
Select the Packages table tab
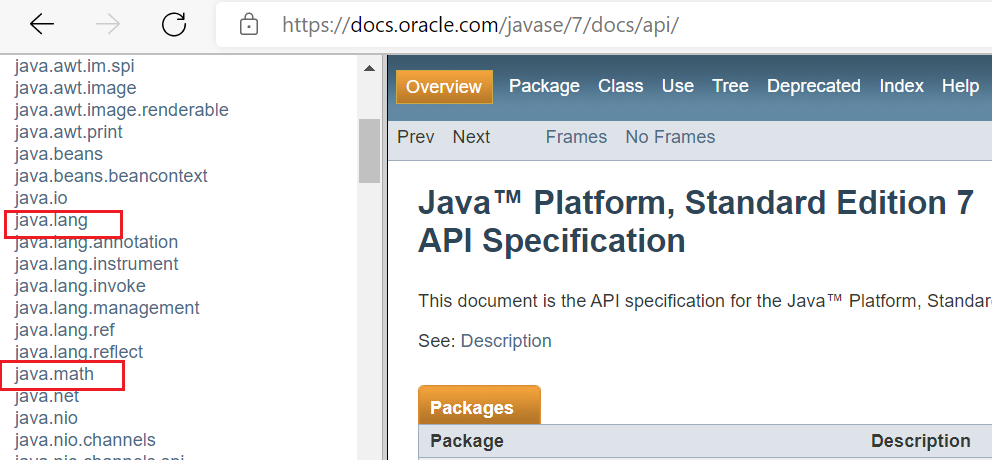480,406
